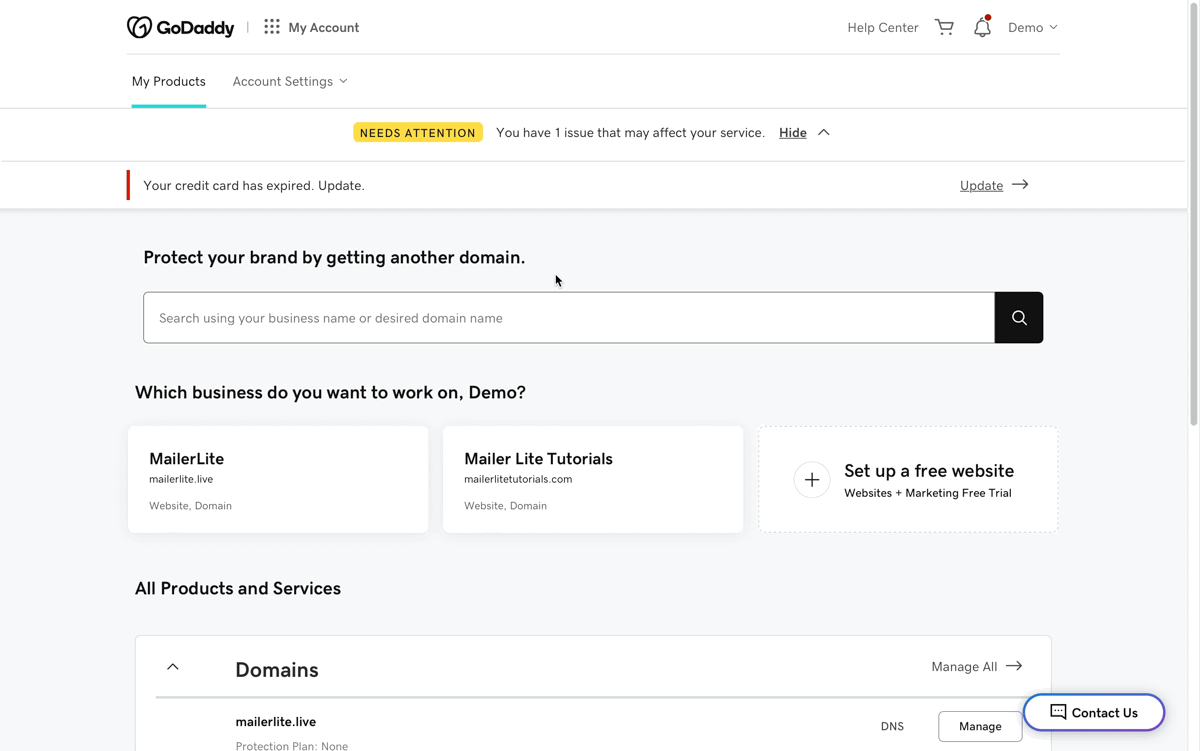View notifications bell
Viewport: 1200px width, 751px height.
(982, 28)
